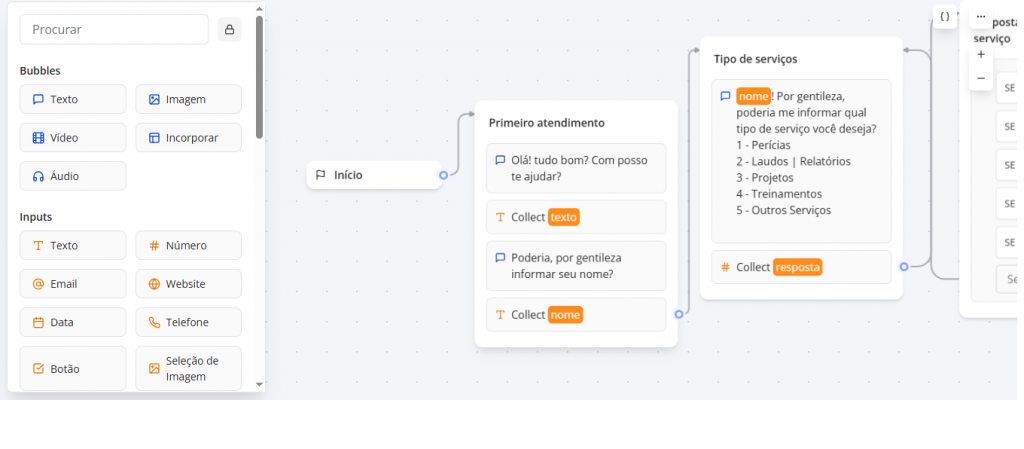
Task: Open the three-dots more options menu
Action: pos(981,17)
